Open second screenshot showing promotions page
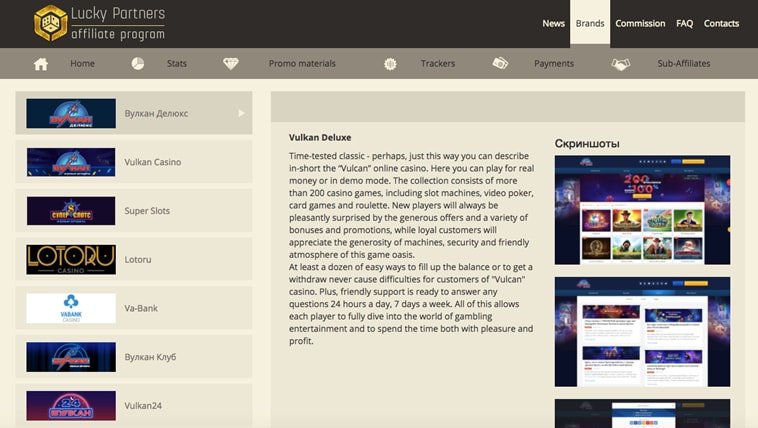 pos(642,332)
